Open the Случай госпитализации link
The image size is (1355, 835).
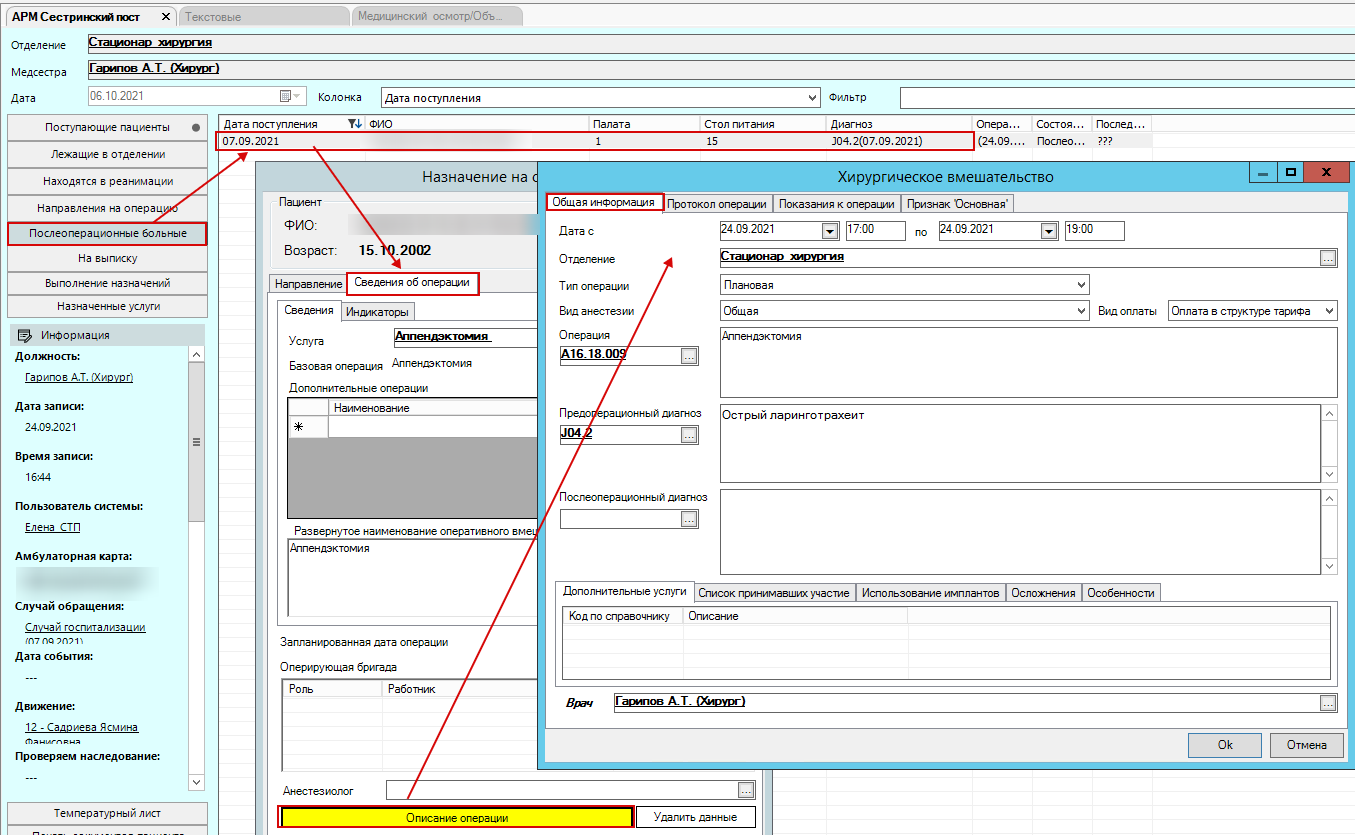click(x=85, y=627)
